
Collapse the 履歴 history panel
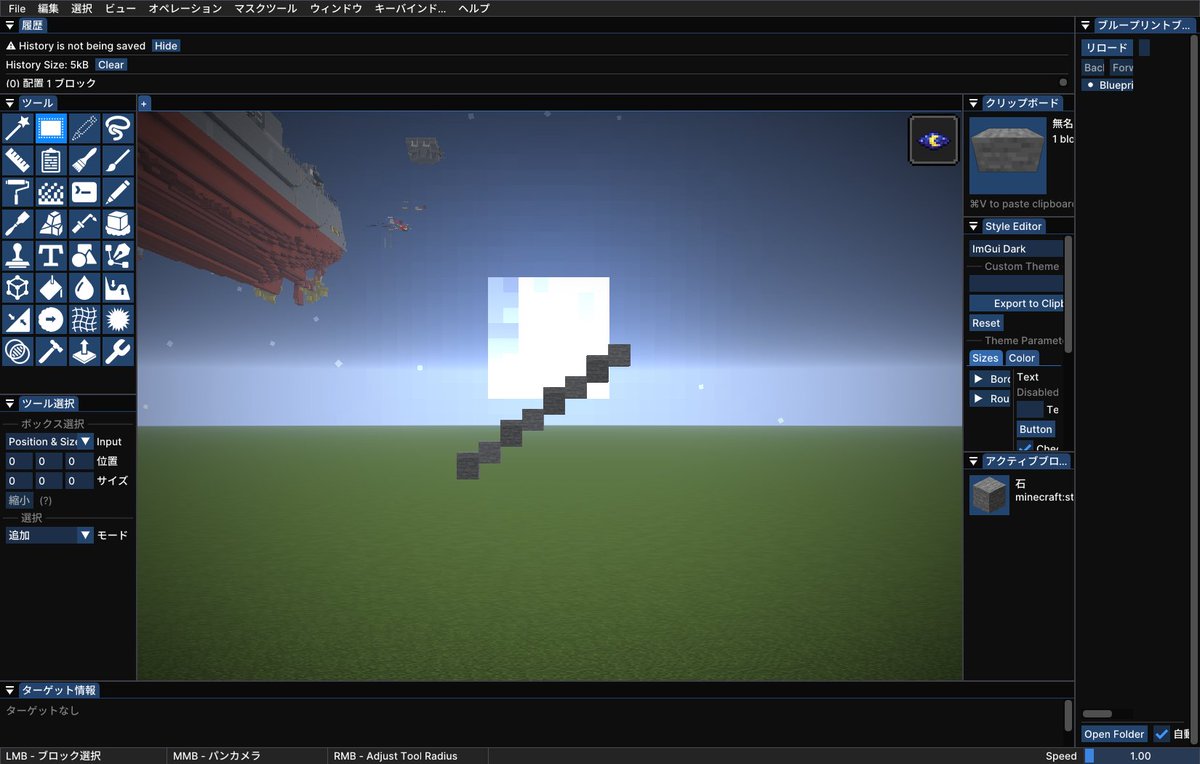[x=10, y=26]
